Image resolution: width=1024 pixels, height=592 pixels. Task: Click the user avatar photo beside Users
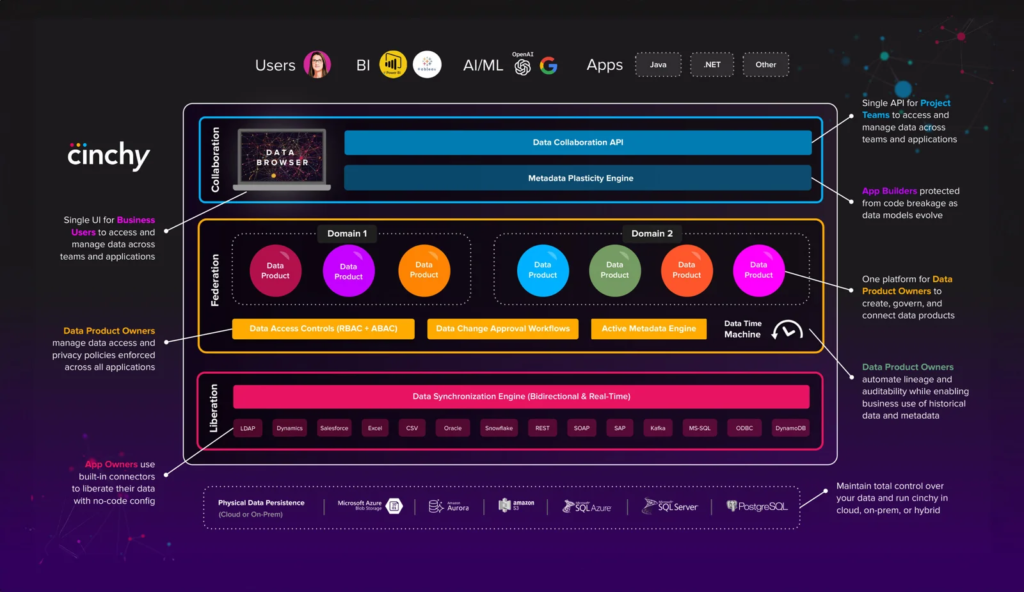tap(317, 65)
